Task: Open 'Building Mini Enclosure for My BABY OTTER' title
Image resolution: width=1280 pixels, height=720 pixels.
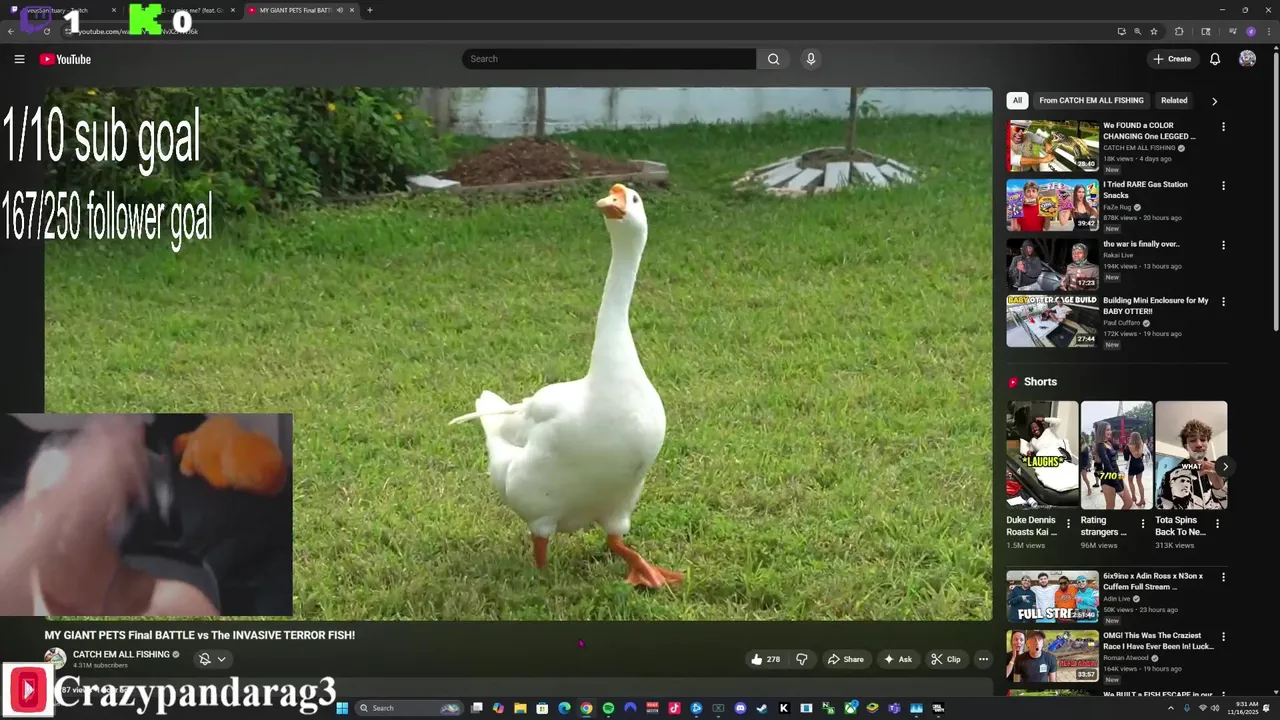Action: tap(1156, 305)
